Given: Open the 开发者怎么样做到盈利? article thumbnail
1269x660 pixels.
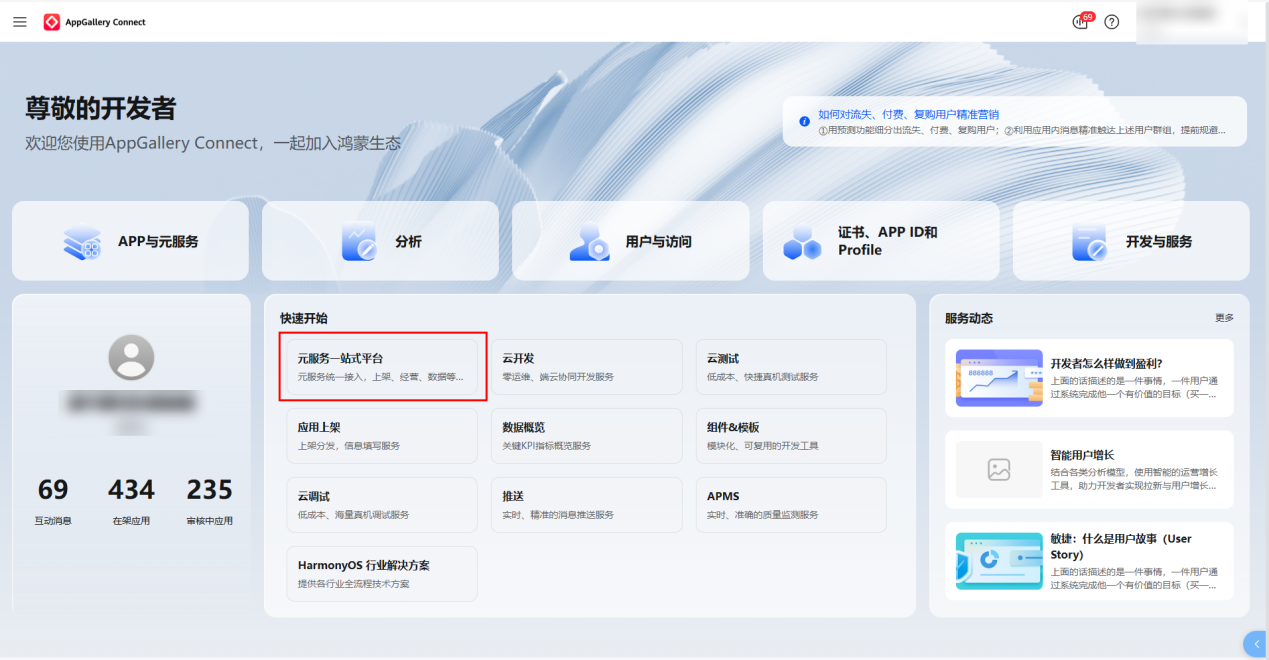Looking at the screenshot, I should [x=999, y=377].
